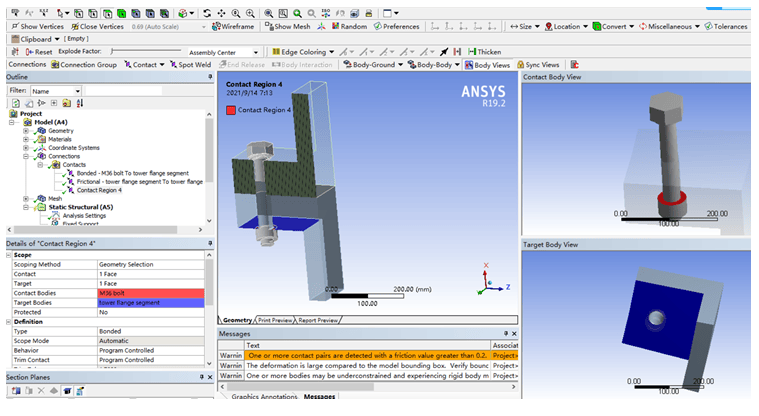The height and width of the screenshot is (416, 759).
Task: Switch to the Print Preview tab
Action: (274, 320)
